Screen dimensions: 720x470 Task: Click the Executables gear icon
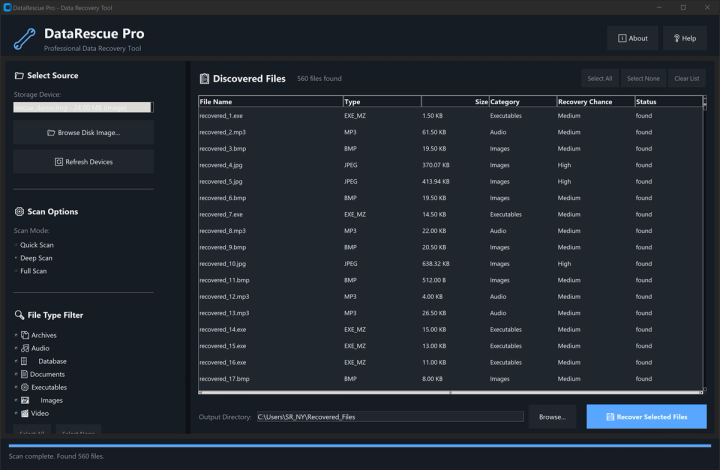[25, 387]
